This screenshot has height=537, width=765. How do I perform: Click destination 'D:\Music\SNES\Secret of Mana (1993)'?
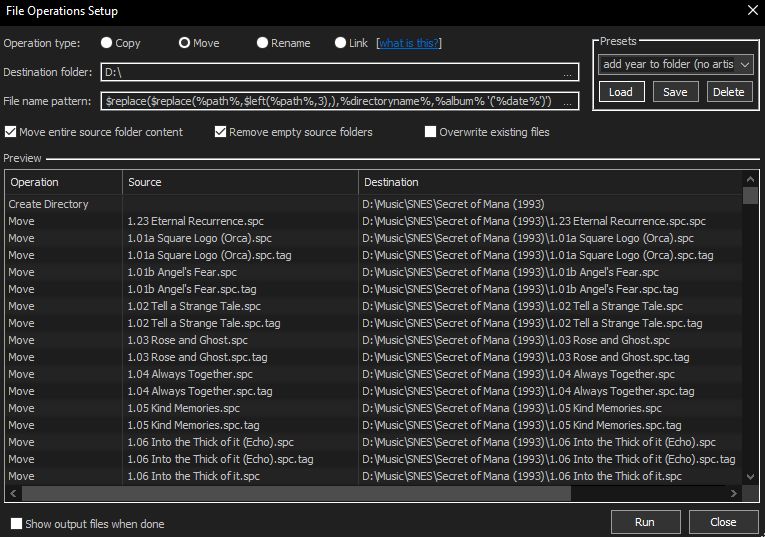coord(453,204)
